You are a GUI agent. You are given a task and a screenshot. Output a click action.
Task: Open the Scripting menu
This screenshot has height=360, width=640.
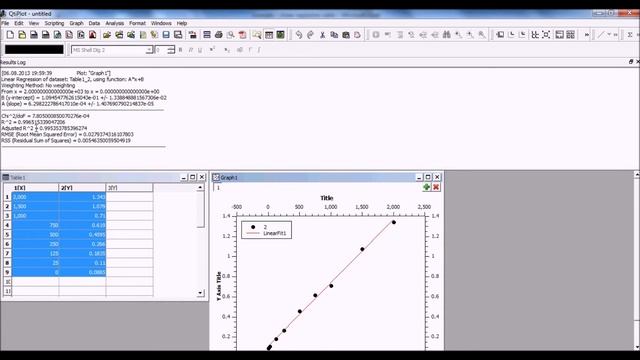(54, 23)
